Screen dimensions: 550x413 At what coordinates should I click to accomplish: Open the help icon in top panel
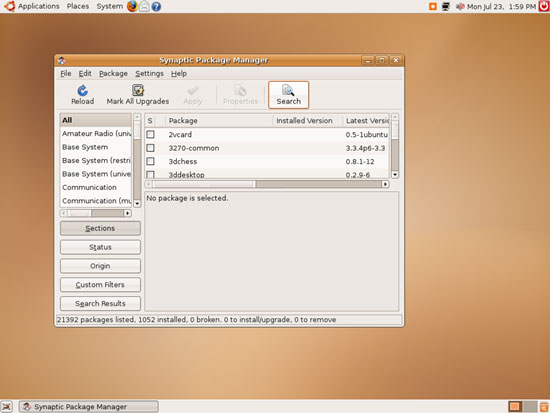[156, 6]
